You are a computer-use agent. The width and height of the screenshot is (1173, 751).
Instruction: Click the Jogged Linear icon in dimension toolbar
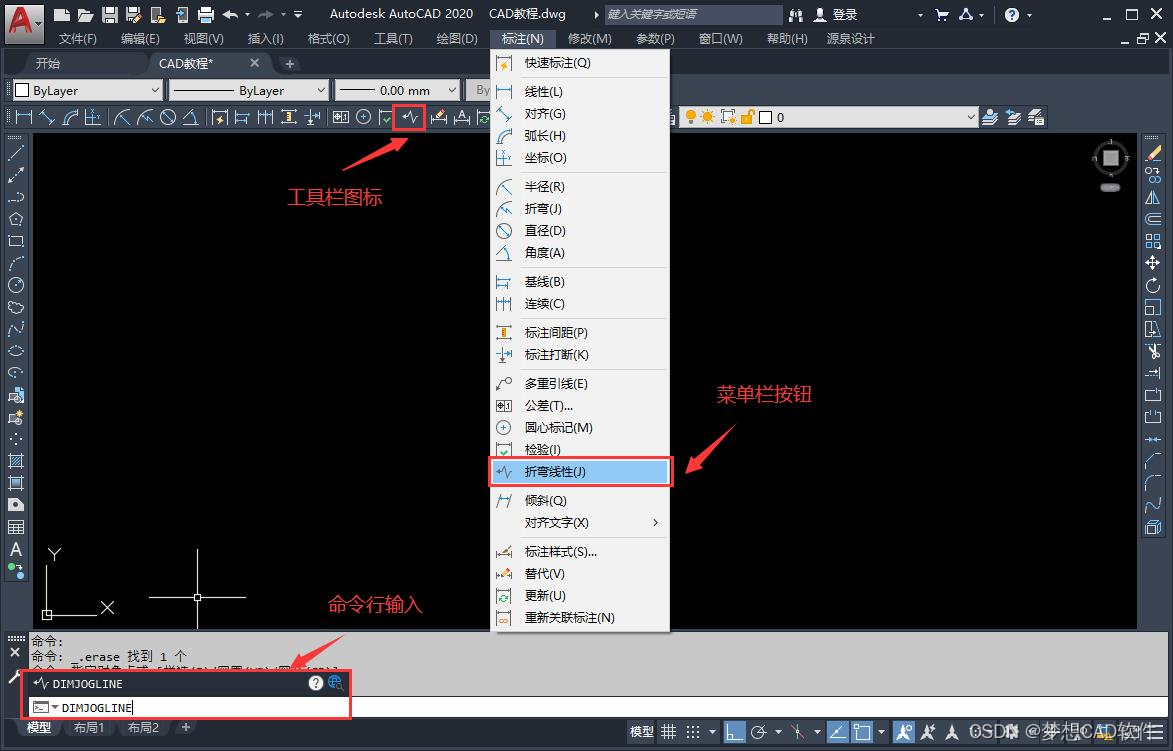tap(409, 117)
